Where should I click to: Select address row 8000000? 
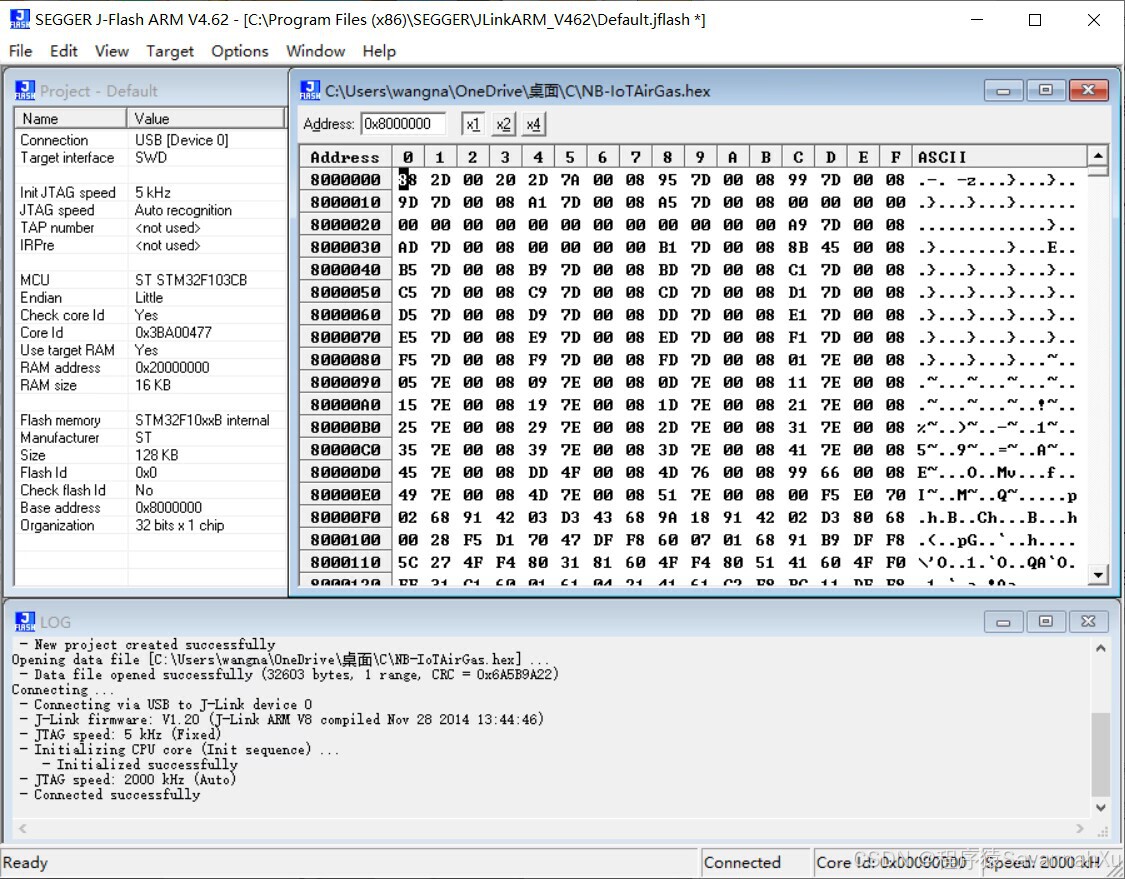click(x=345, y=180)
